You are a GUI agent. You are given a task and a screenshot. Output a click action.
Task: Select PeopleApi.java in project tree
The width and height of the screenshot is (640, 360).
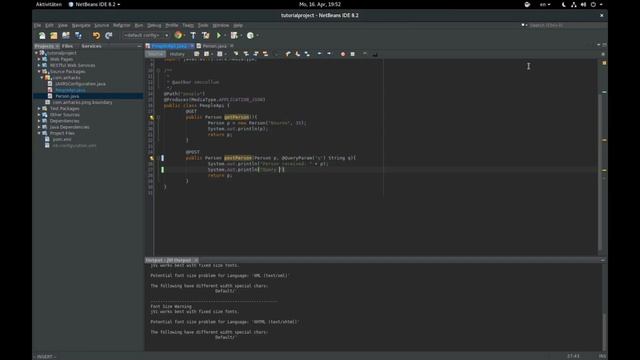tap(70, 90)
